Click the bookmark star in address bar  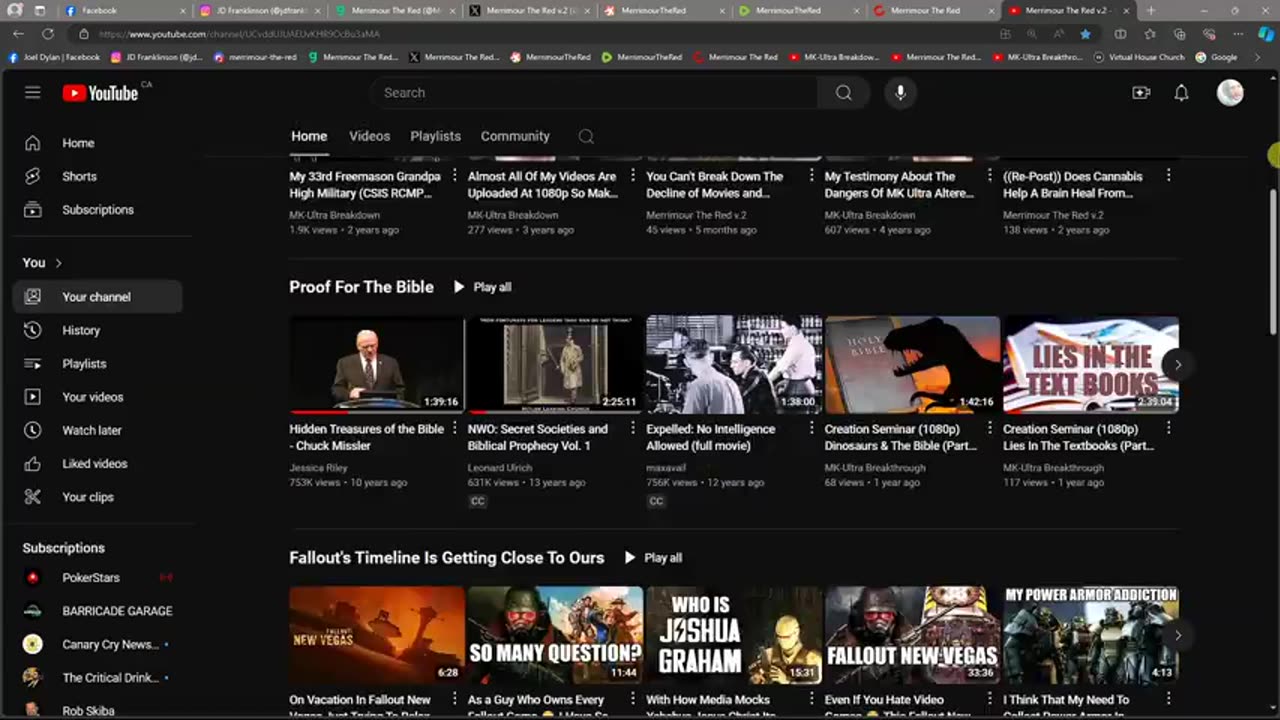point(1085,34)
